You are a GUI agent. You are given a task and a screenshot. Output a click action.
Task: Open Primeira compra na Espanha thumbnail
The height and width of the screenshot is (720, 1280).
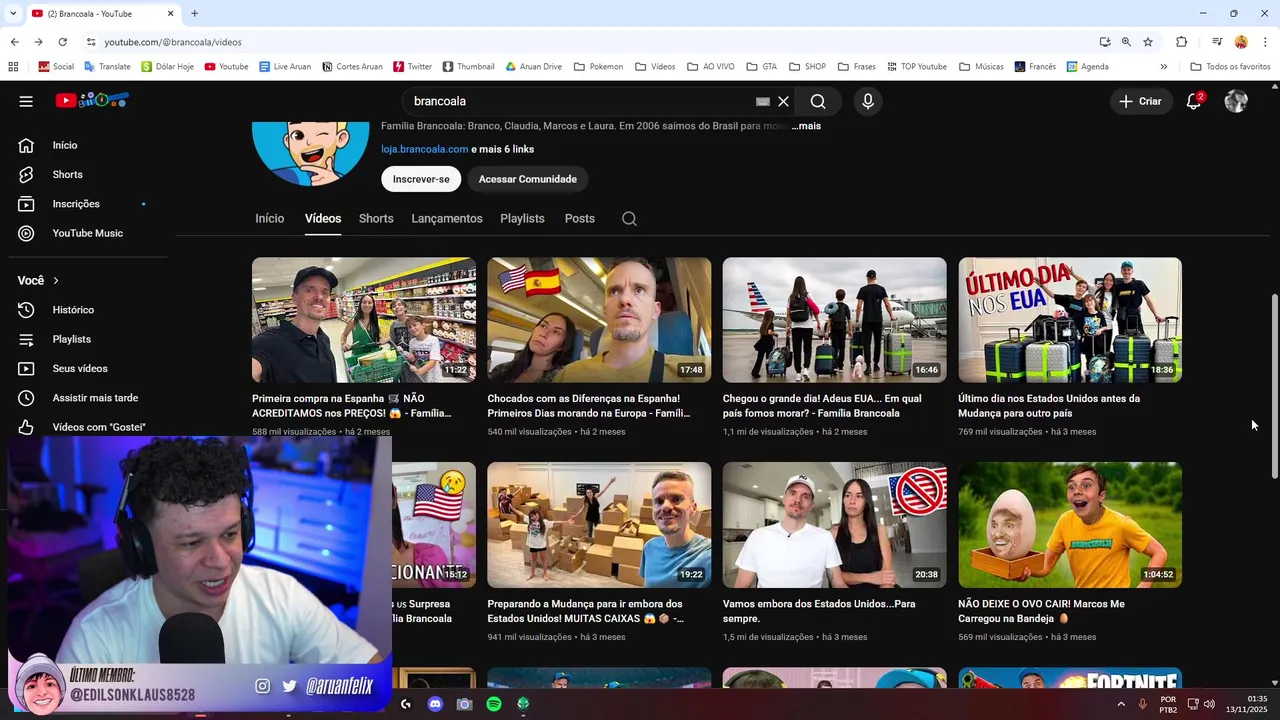[364, 320]
